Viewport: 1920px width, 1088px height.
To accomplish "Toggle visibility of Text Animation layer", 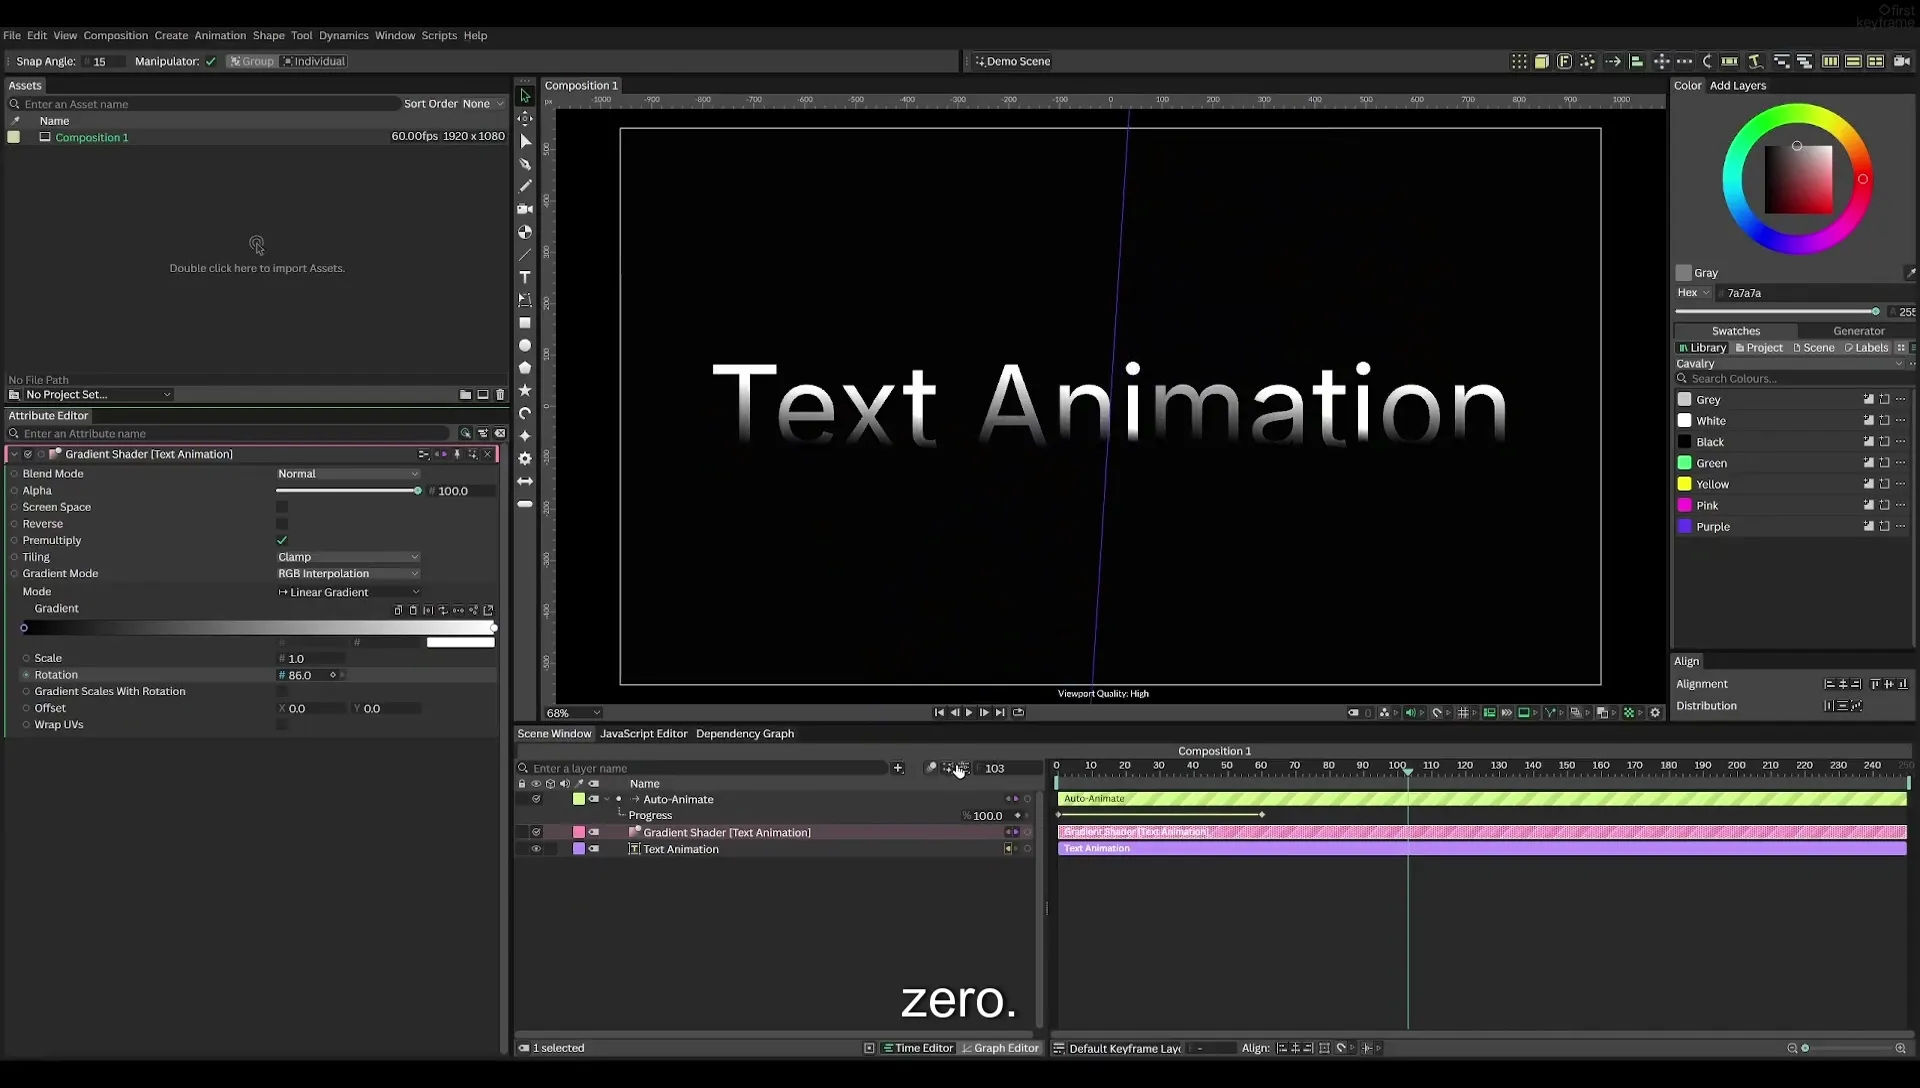I will pos(536,849).
